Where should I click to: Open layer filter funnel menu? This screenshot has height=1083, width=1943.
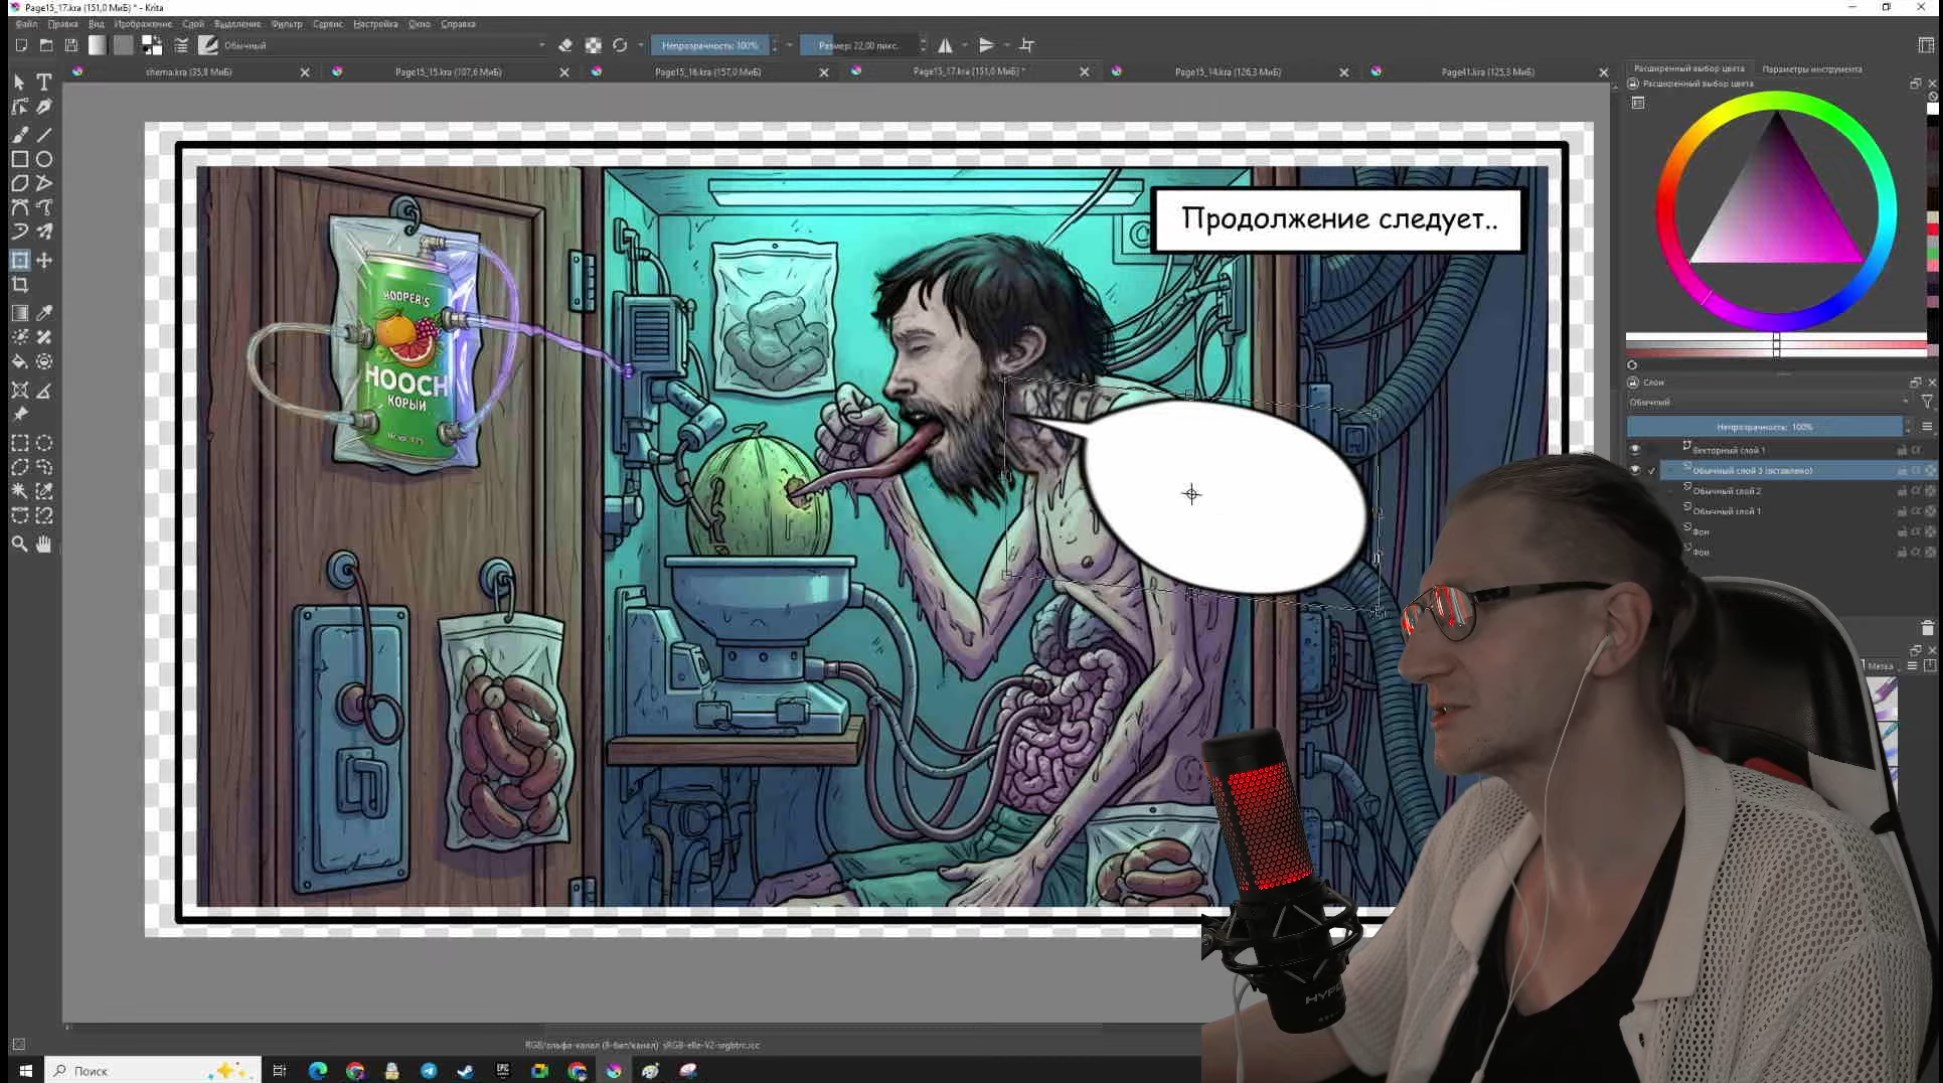1927,402
